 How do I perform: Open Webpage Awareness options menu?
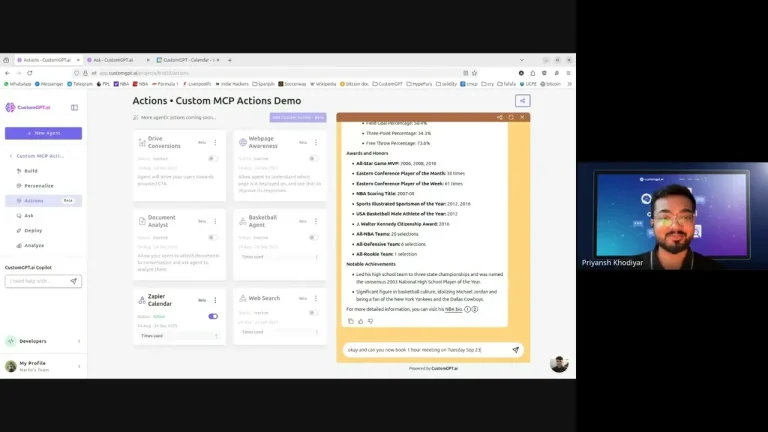[316, 143]
